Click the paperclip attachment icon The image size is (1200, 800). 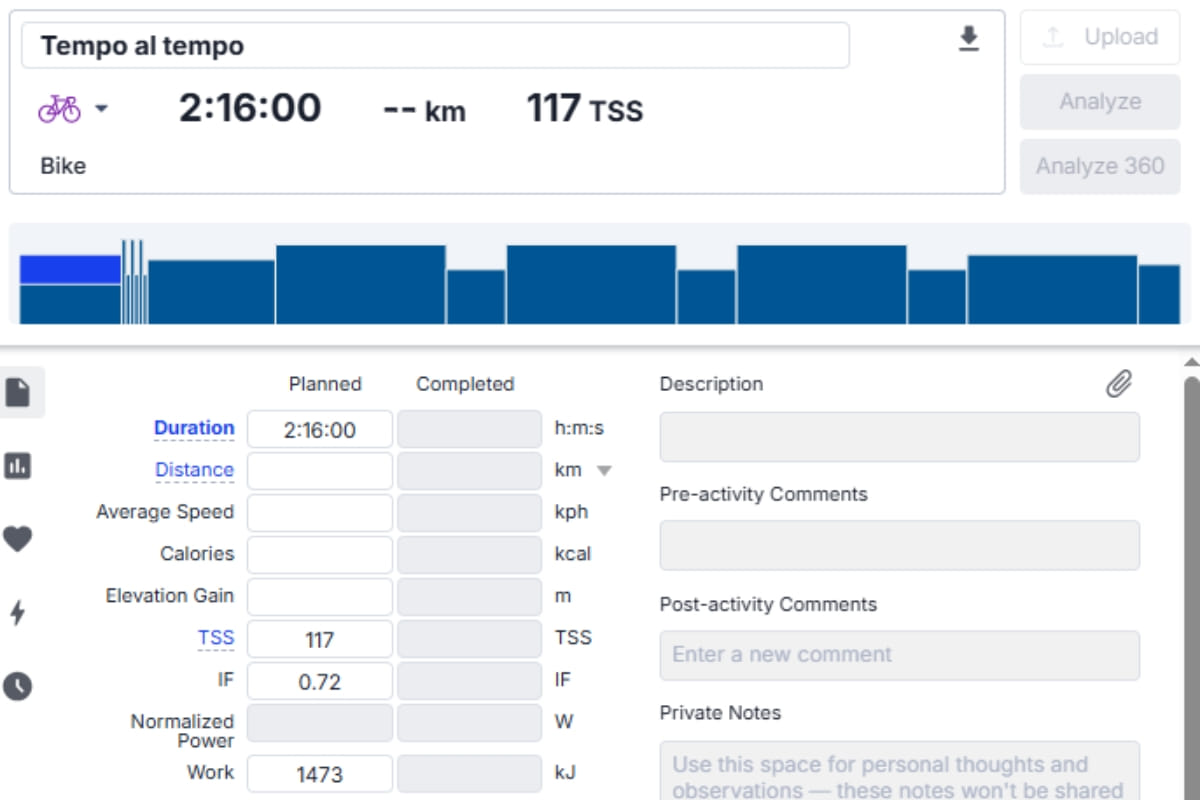pos(1119,384)
